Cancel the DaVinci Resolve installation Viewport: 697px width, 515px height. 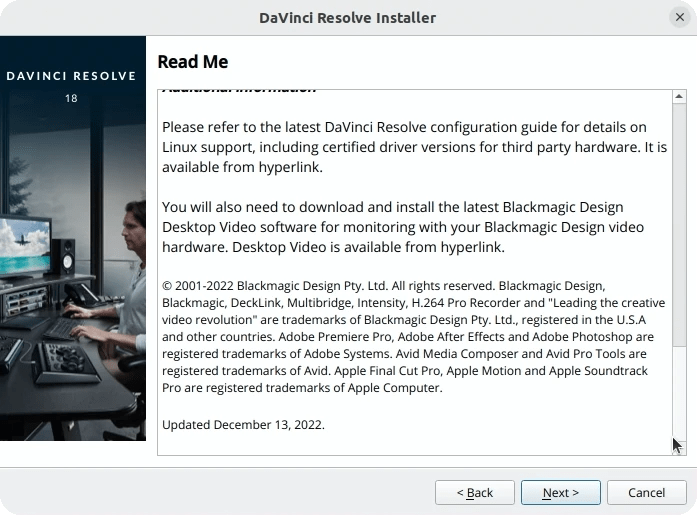tap(646, 492)
